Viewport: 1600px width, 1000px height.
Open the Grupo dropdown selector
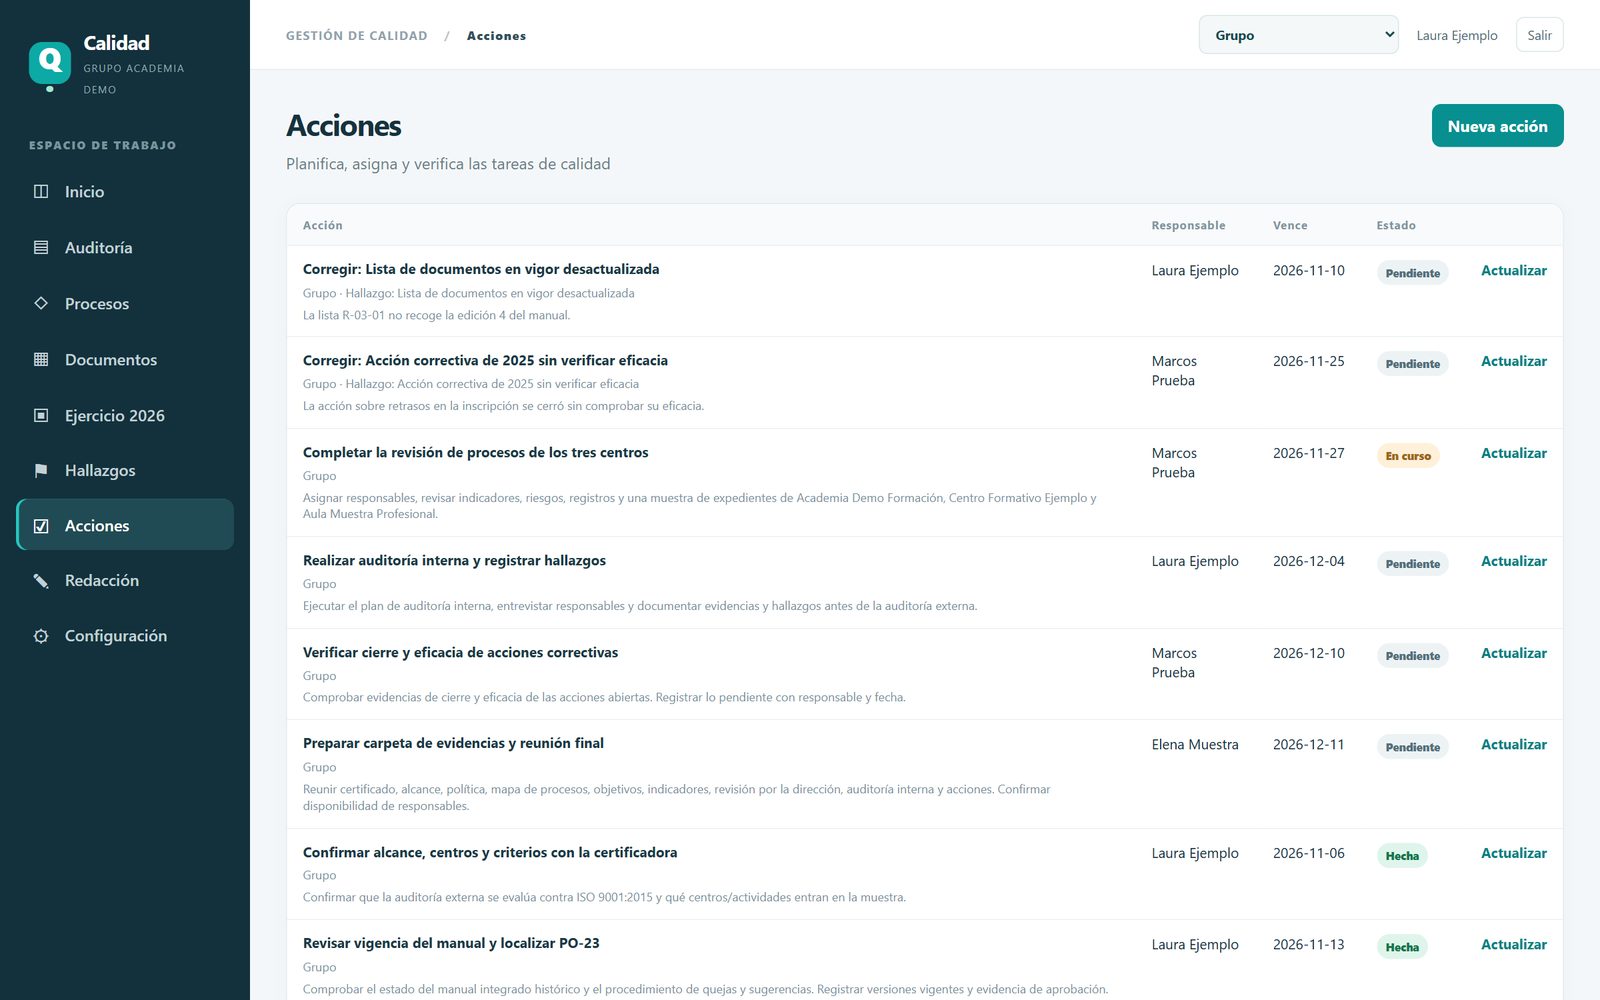click(x=1298, y=35)
